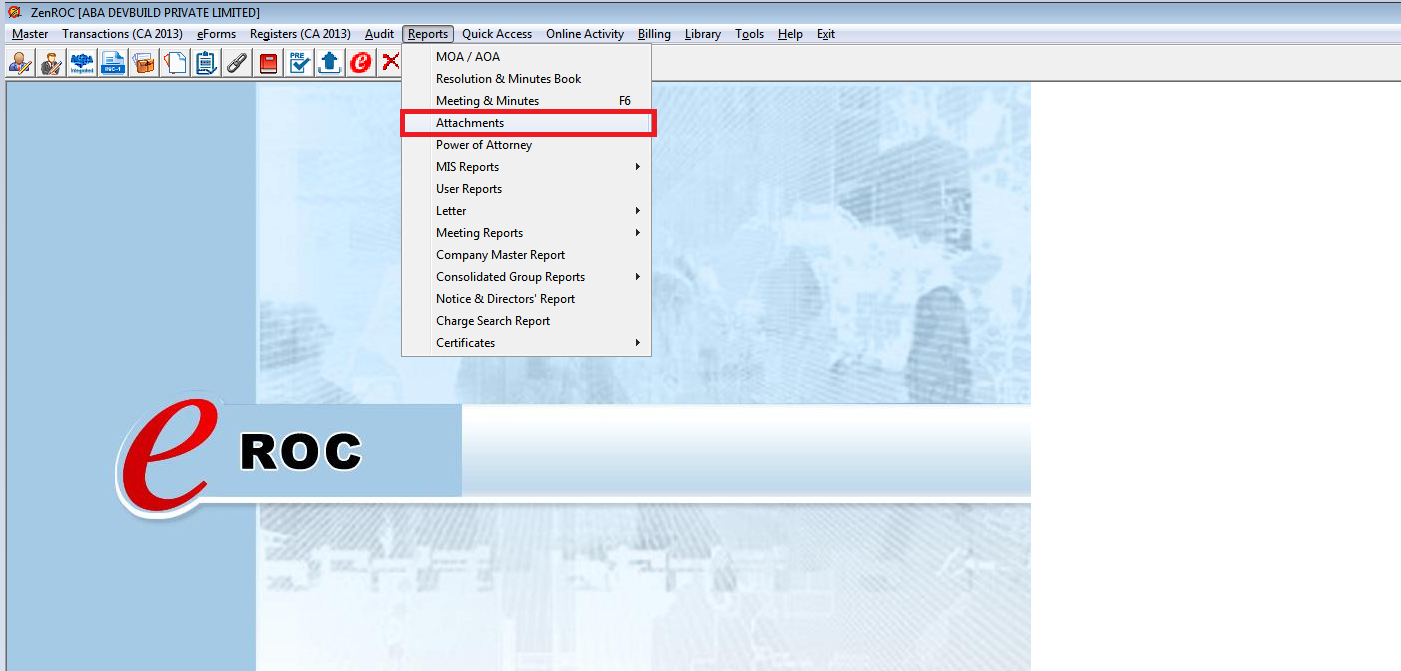This screenshot has width=1401, height=671.
Task: Click the suited man with pen icon
Action: pyautogui.click(x=51, y=63)
